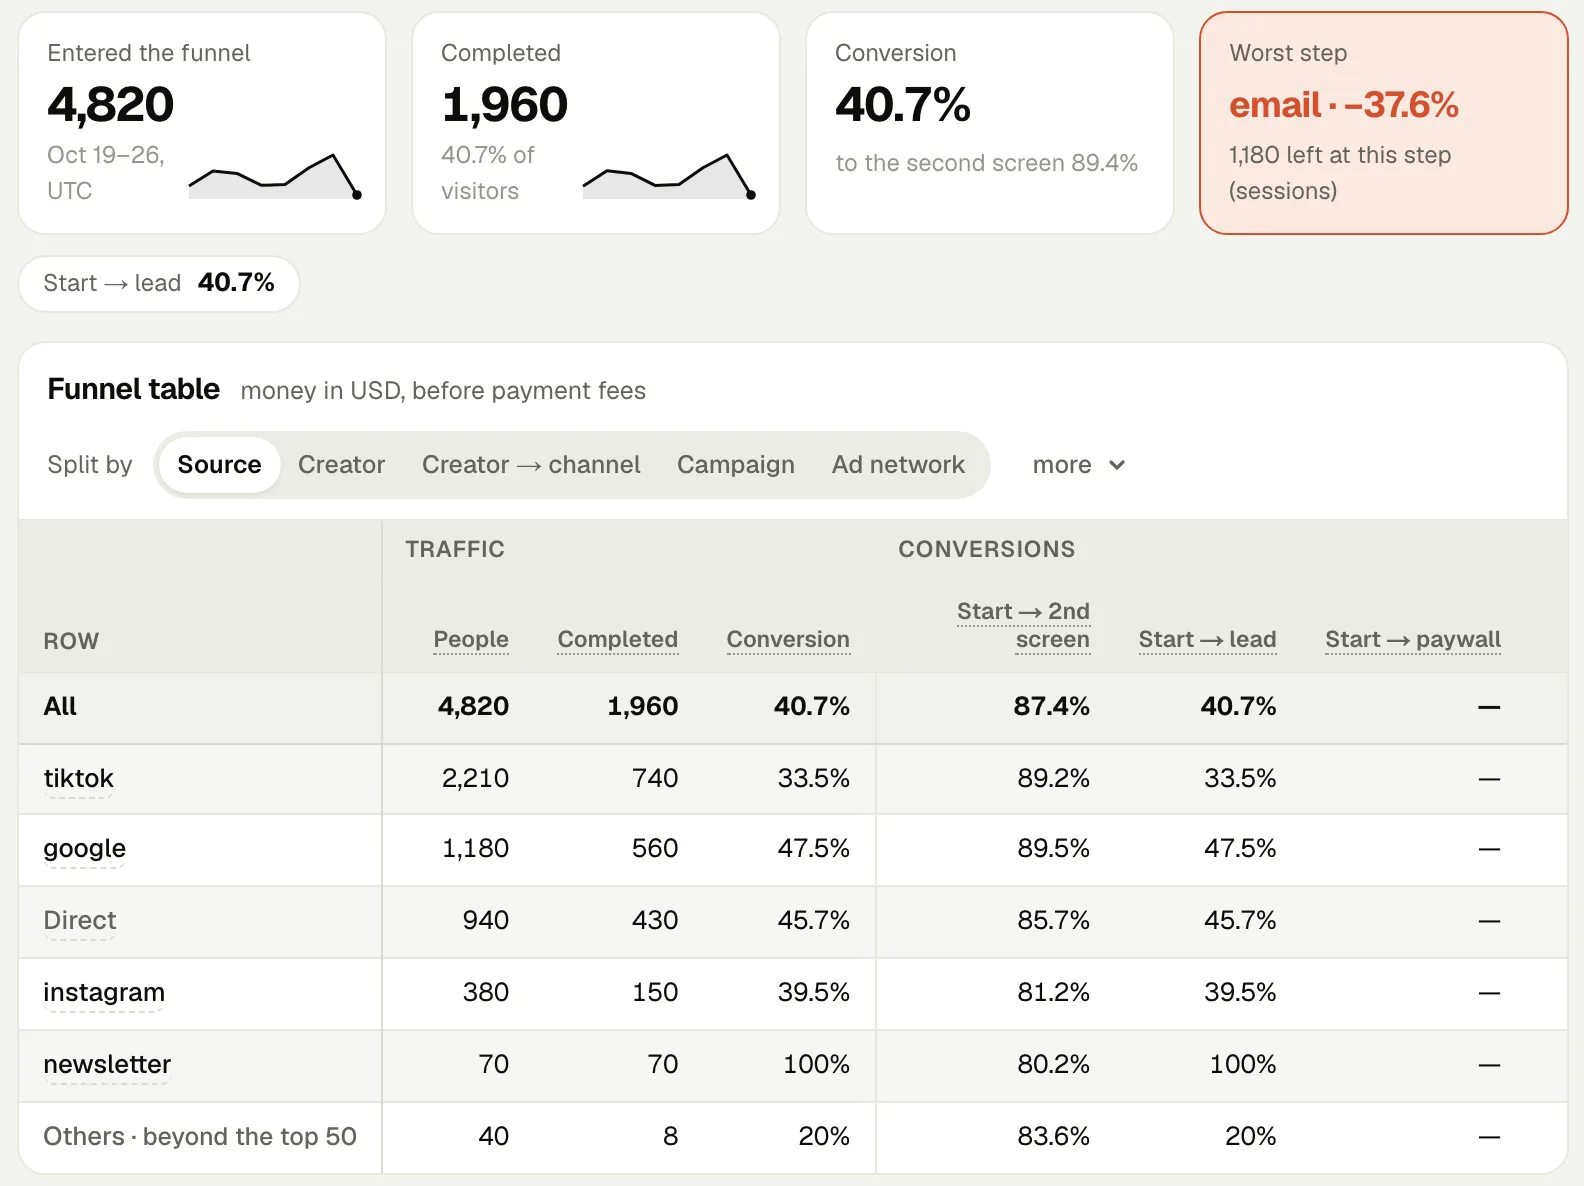The width and height of the screenshot is (1584, 1186).
Task: Click Direct's Completed value "430"
Action: coord(655,920)
